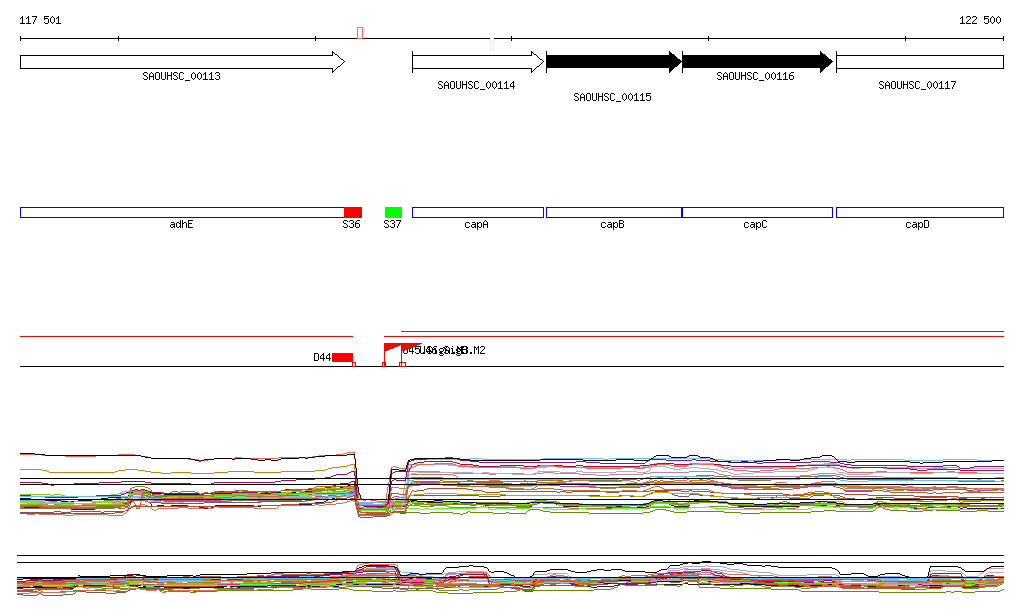The image size is (1024, 611).
Task: Click the 122 500 end coordinate label
Action: (x=980, y=20)
